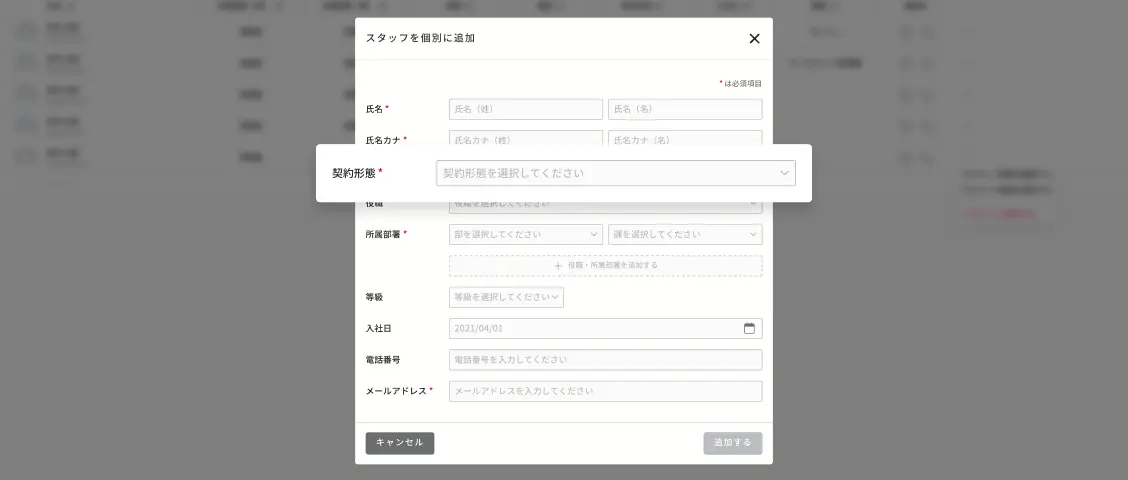Click into the メールアドレス input field
Image resolution: width=1128 pixels, height=480 pixels.
click(x=605, y=391)
